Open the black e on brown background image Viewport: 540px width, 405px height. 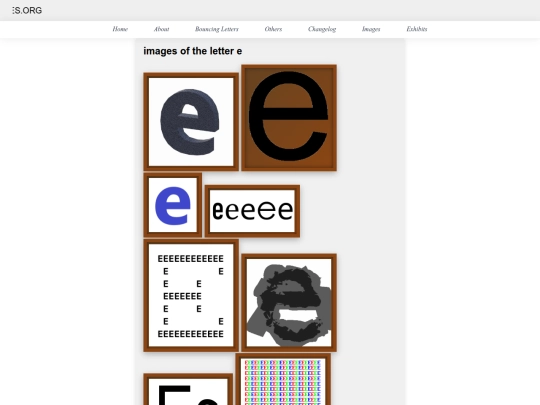[x=289, y=118]
